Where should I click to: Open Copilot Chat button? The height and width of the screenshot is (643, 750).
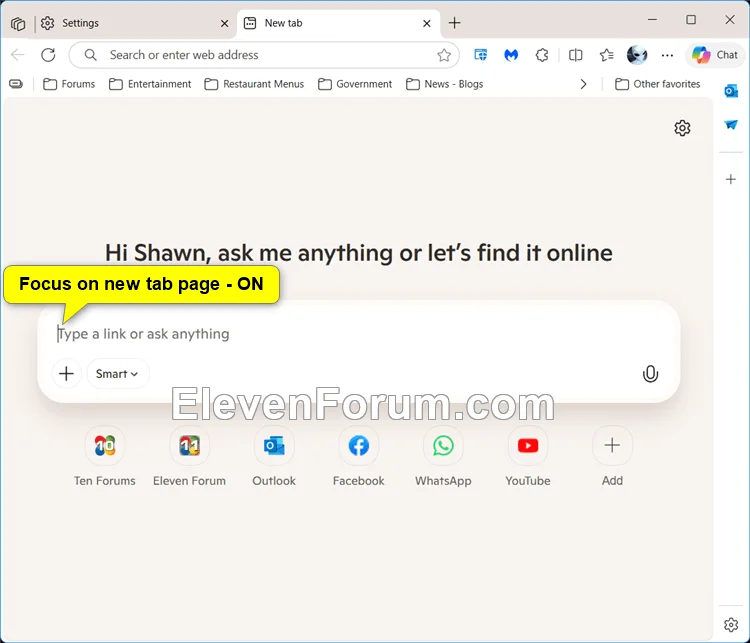(x=715, y=55)
